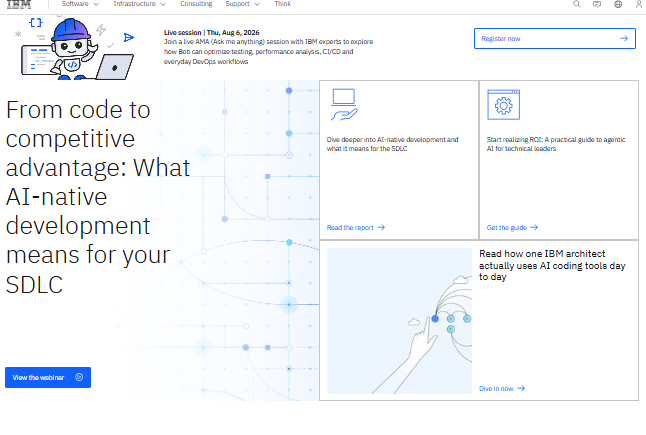Open the Consulting menu item
Viewport: 646px width, 435px height.
[x=196, y=4]
